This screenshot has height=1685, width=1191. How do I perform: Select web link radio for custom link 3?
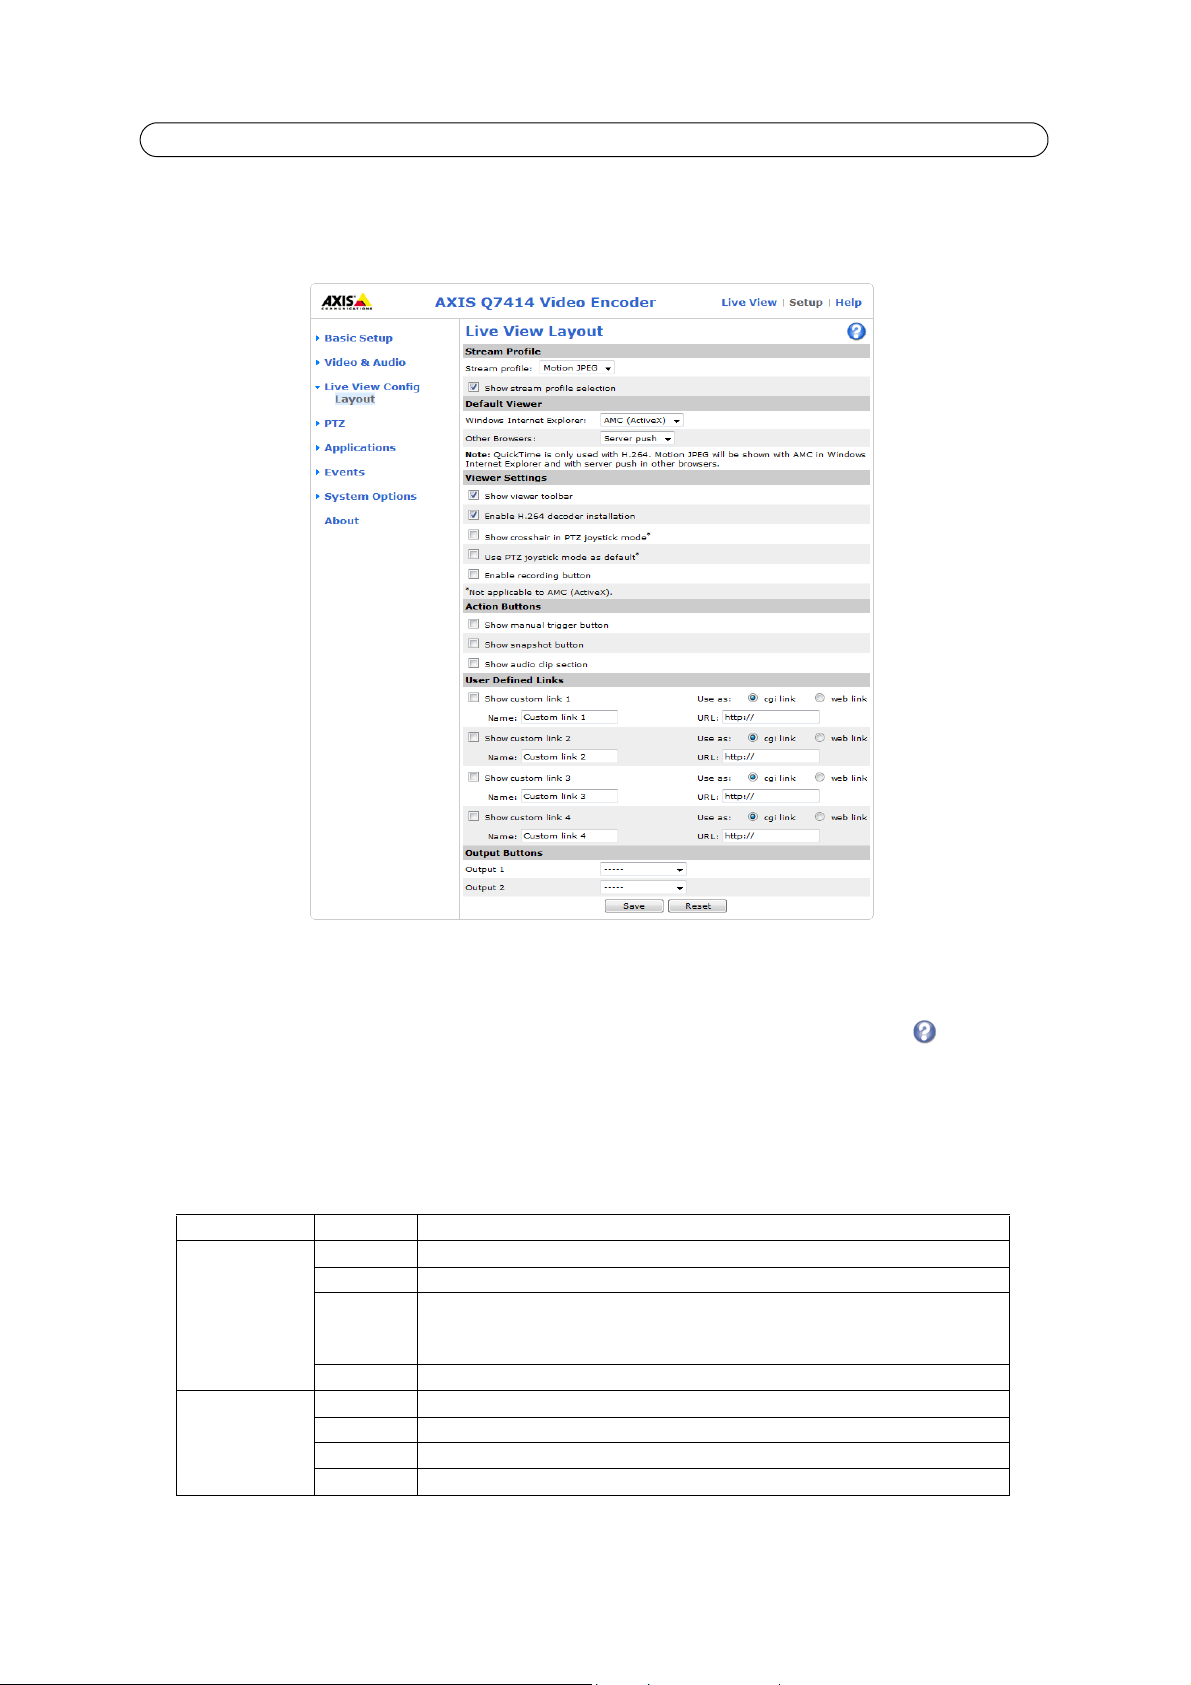point(820,777)
